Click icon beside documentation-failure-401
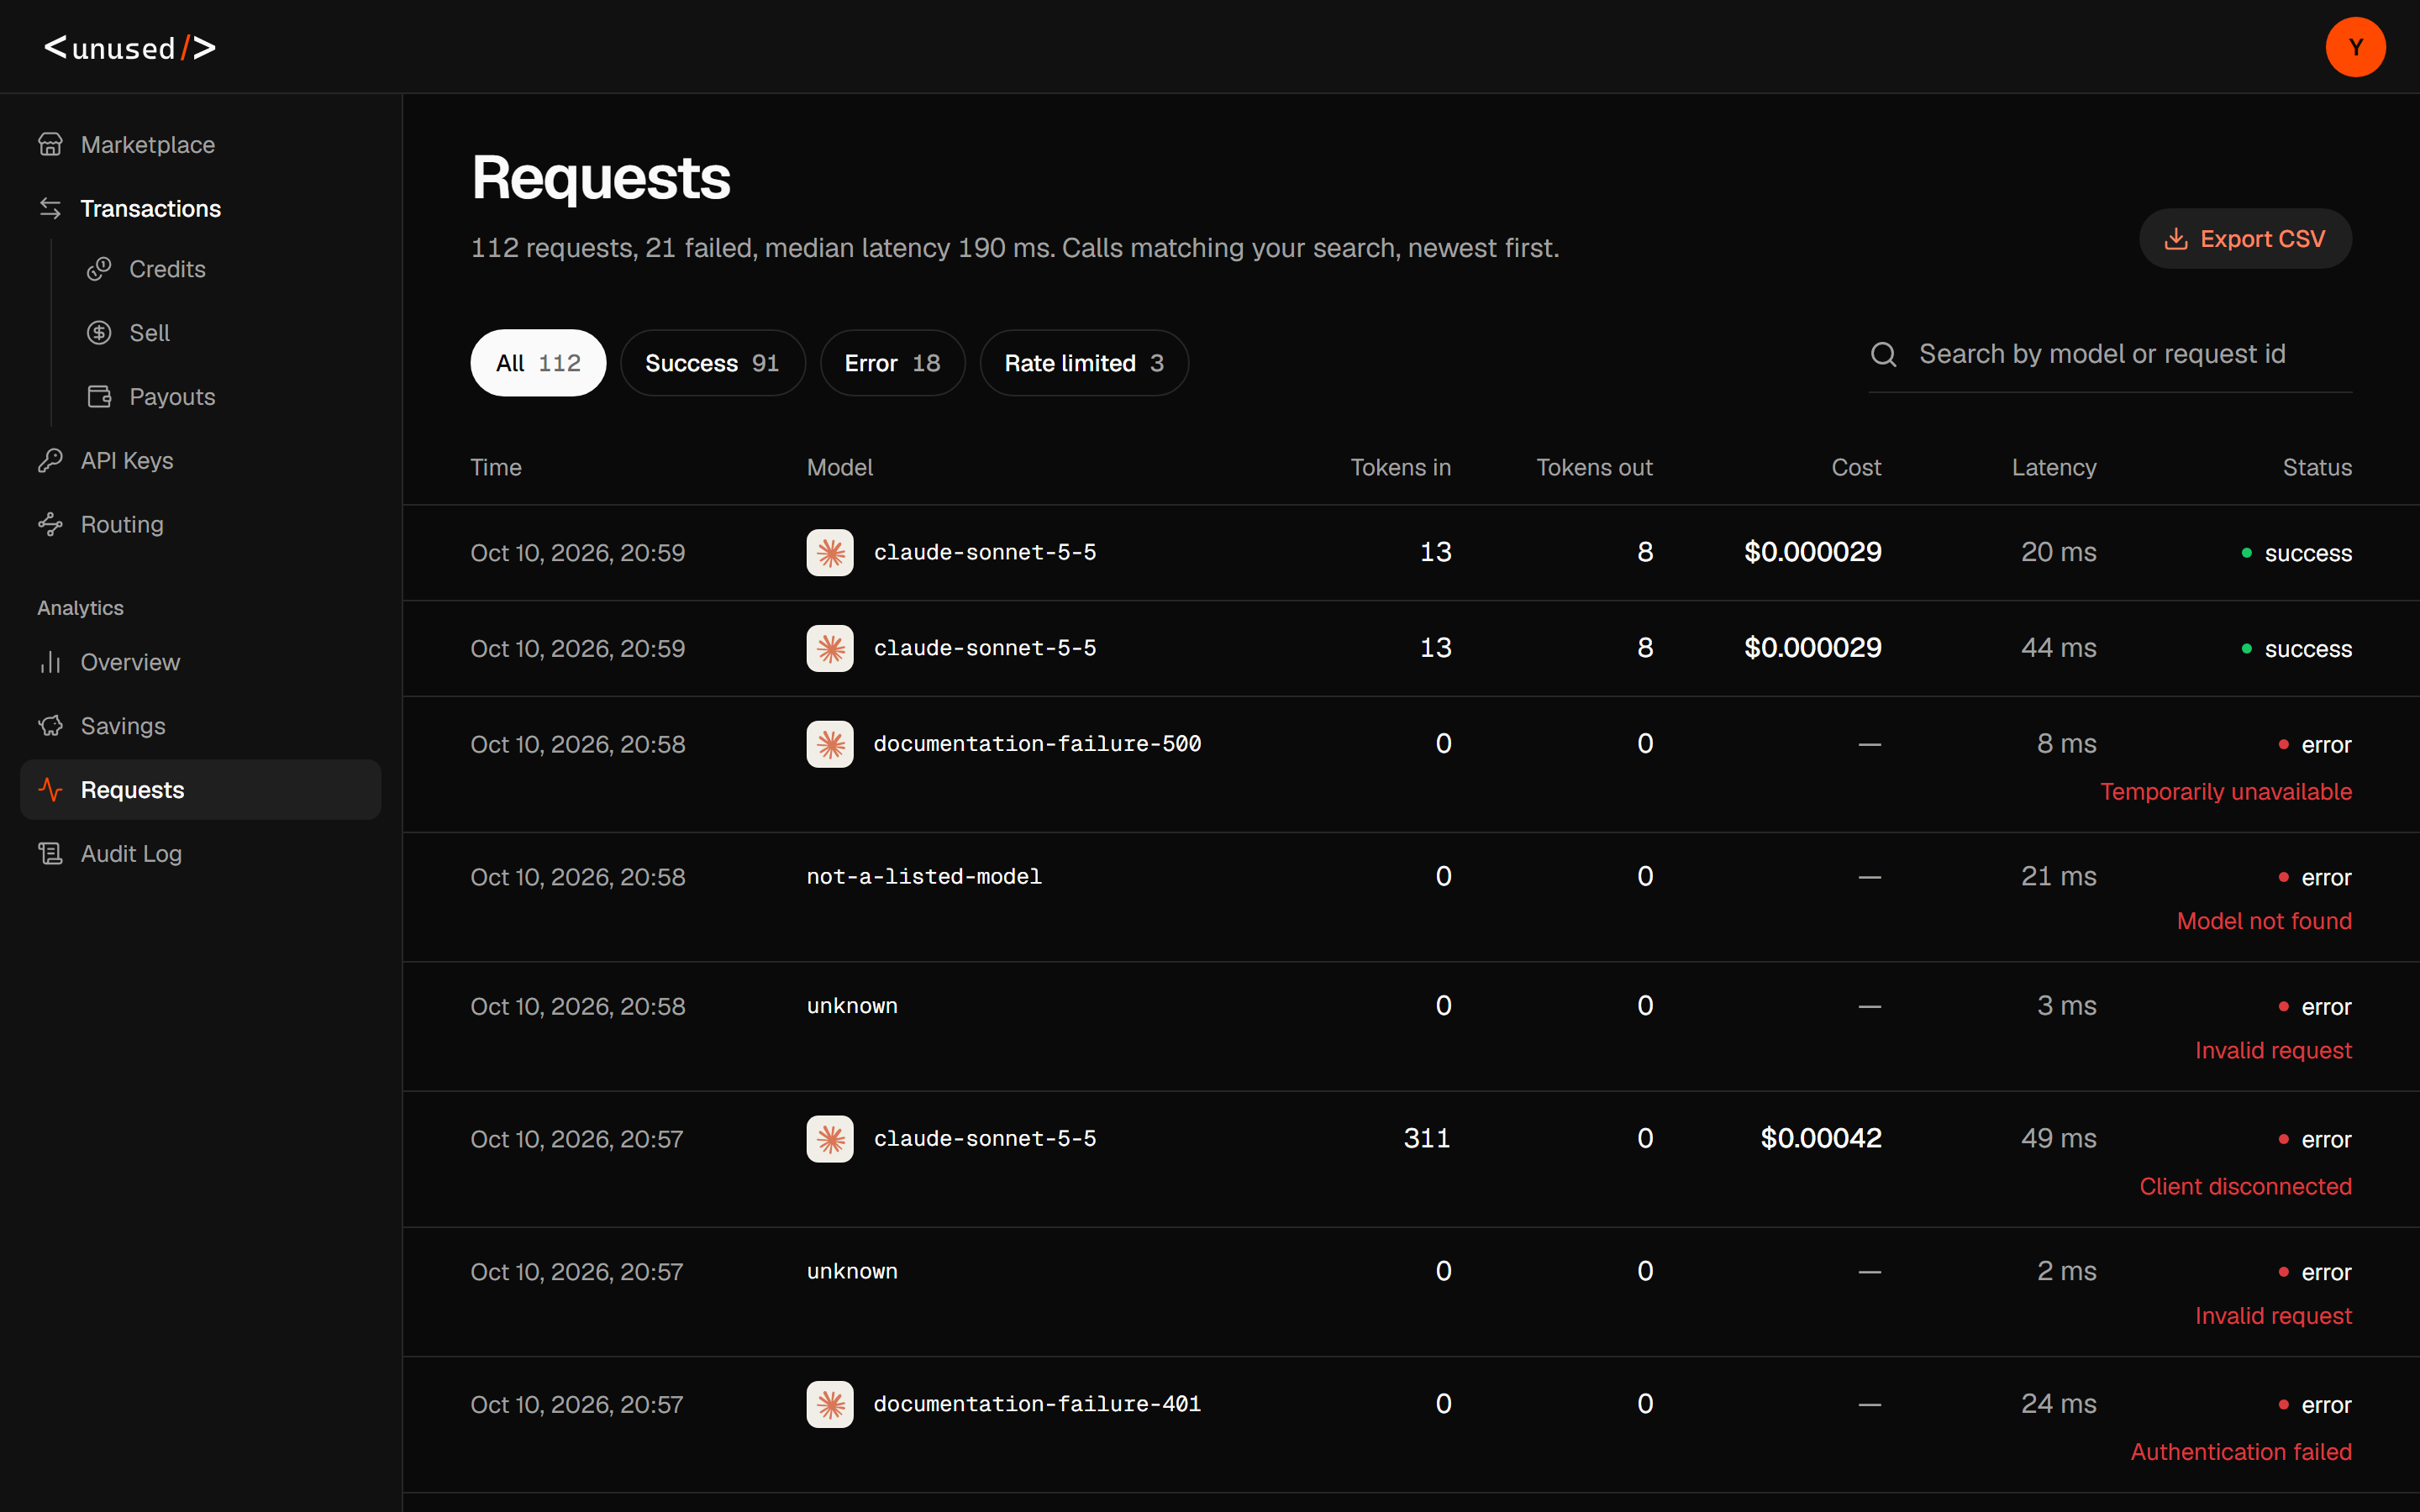 [830, 1404]
